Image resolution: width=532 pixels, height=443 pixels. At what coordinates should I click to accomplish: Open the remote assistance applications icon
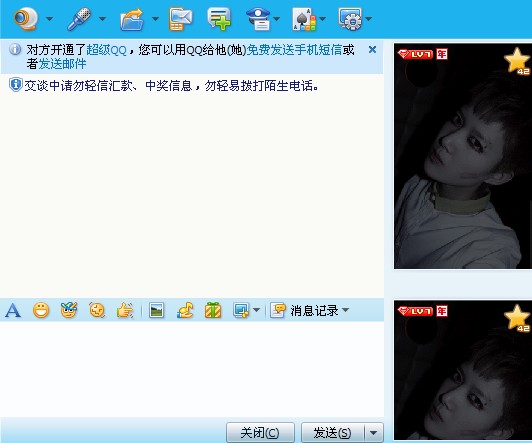[350, 19]
